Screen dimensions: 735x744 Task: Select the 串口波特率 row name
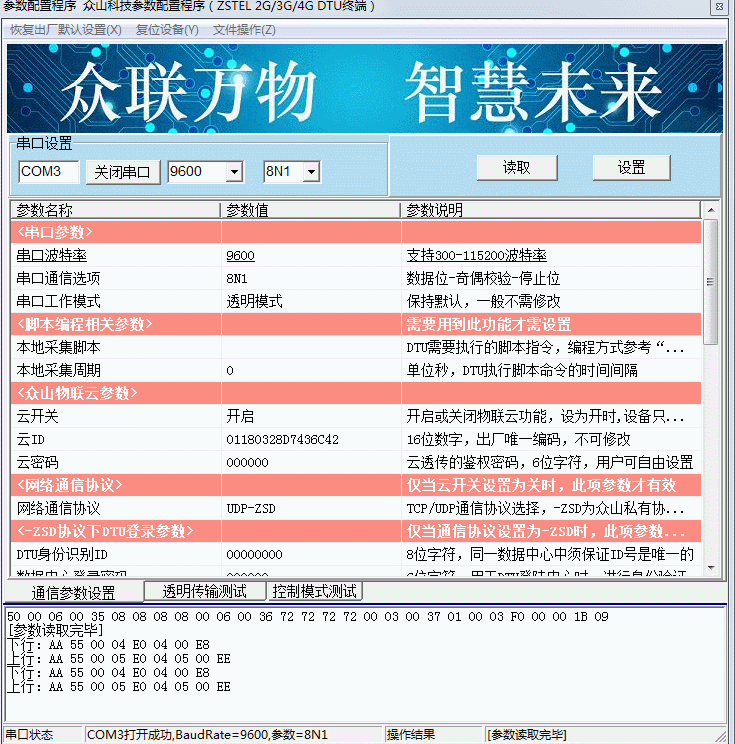click(52, 255)
